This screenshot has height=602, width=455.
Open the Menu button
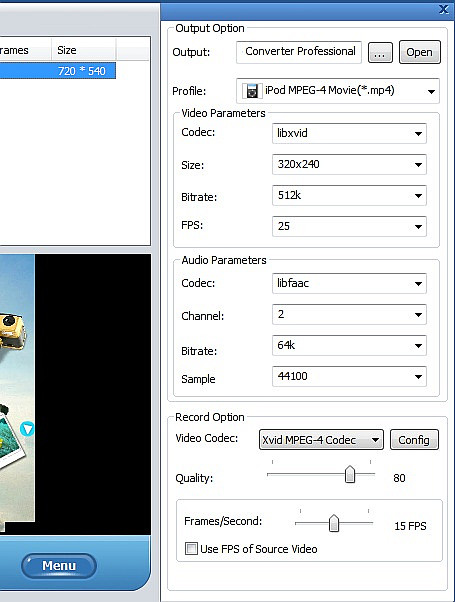(x=59, y=566)
